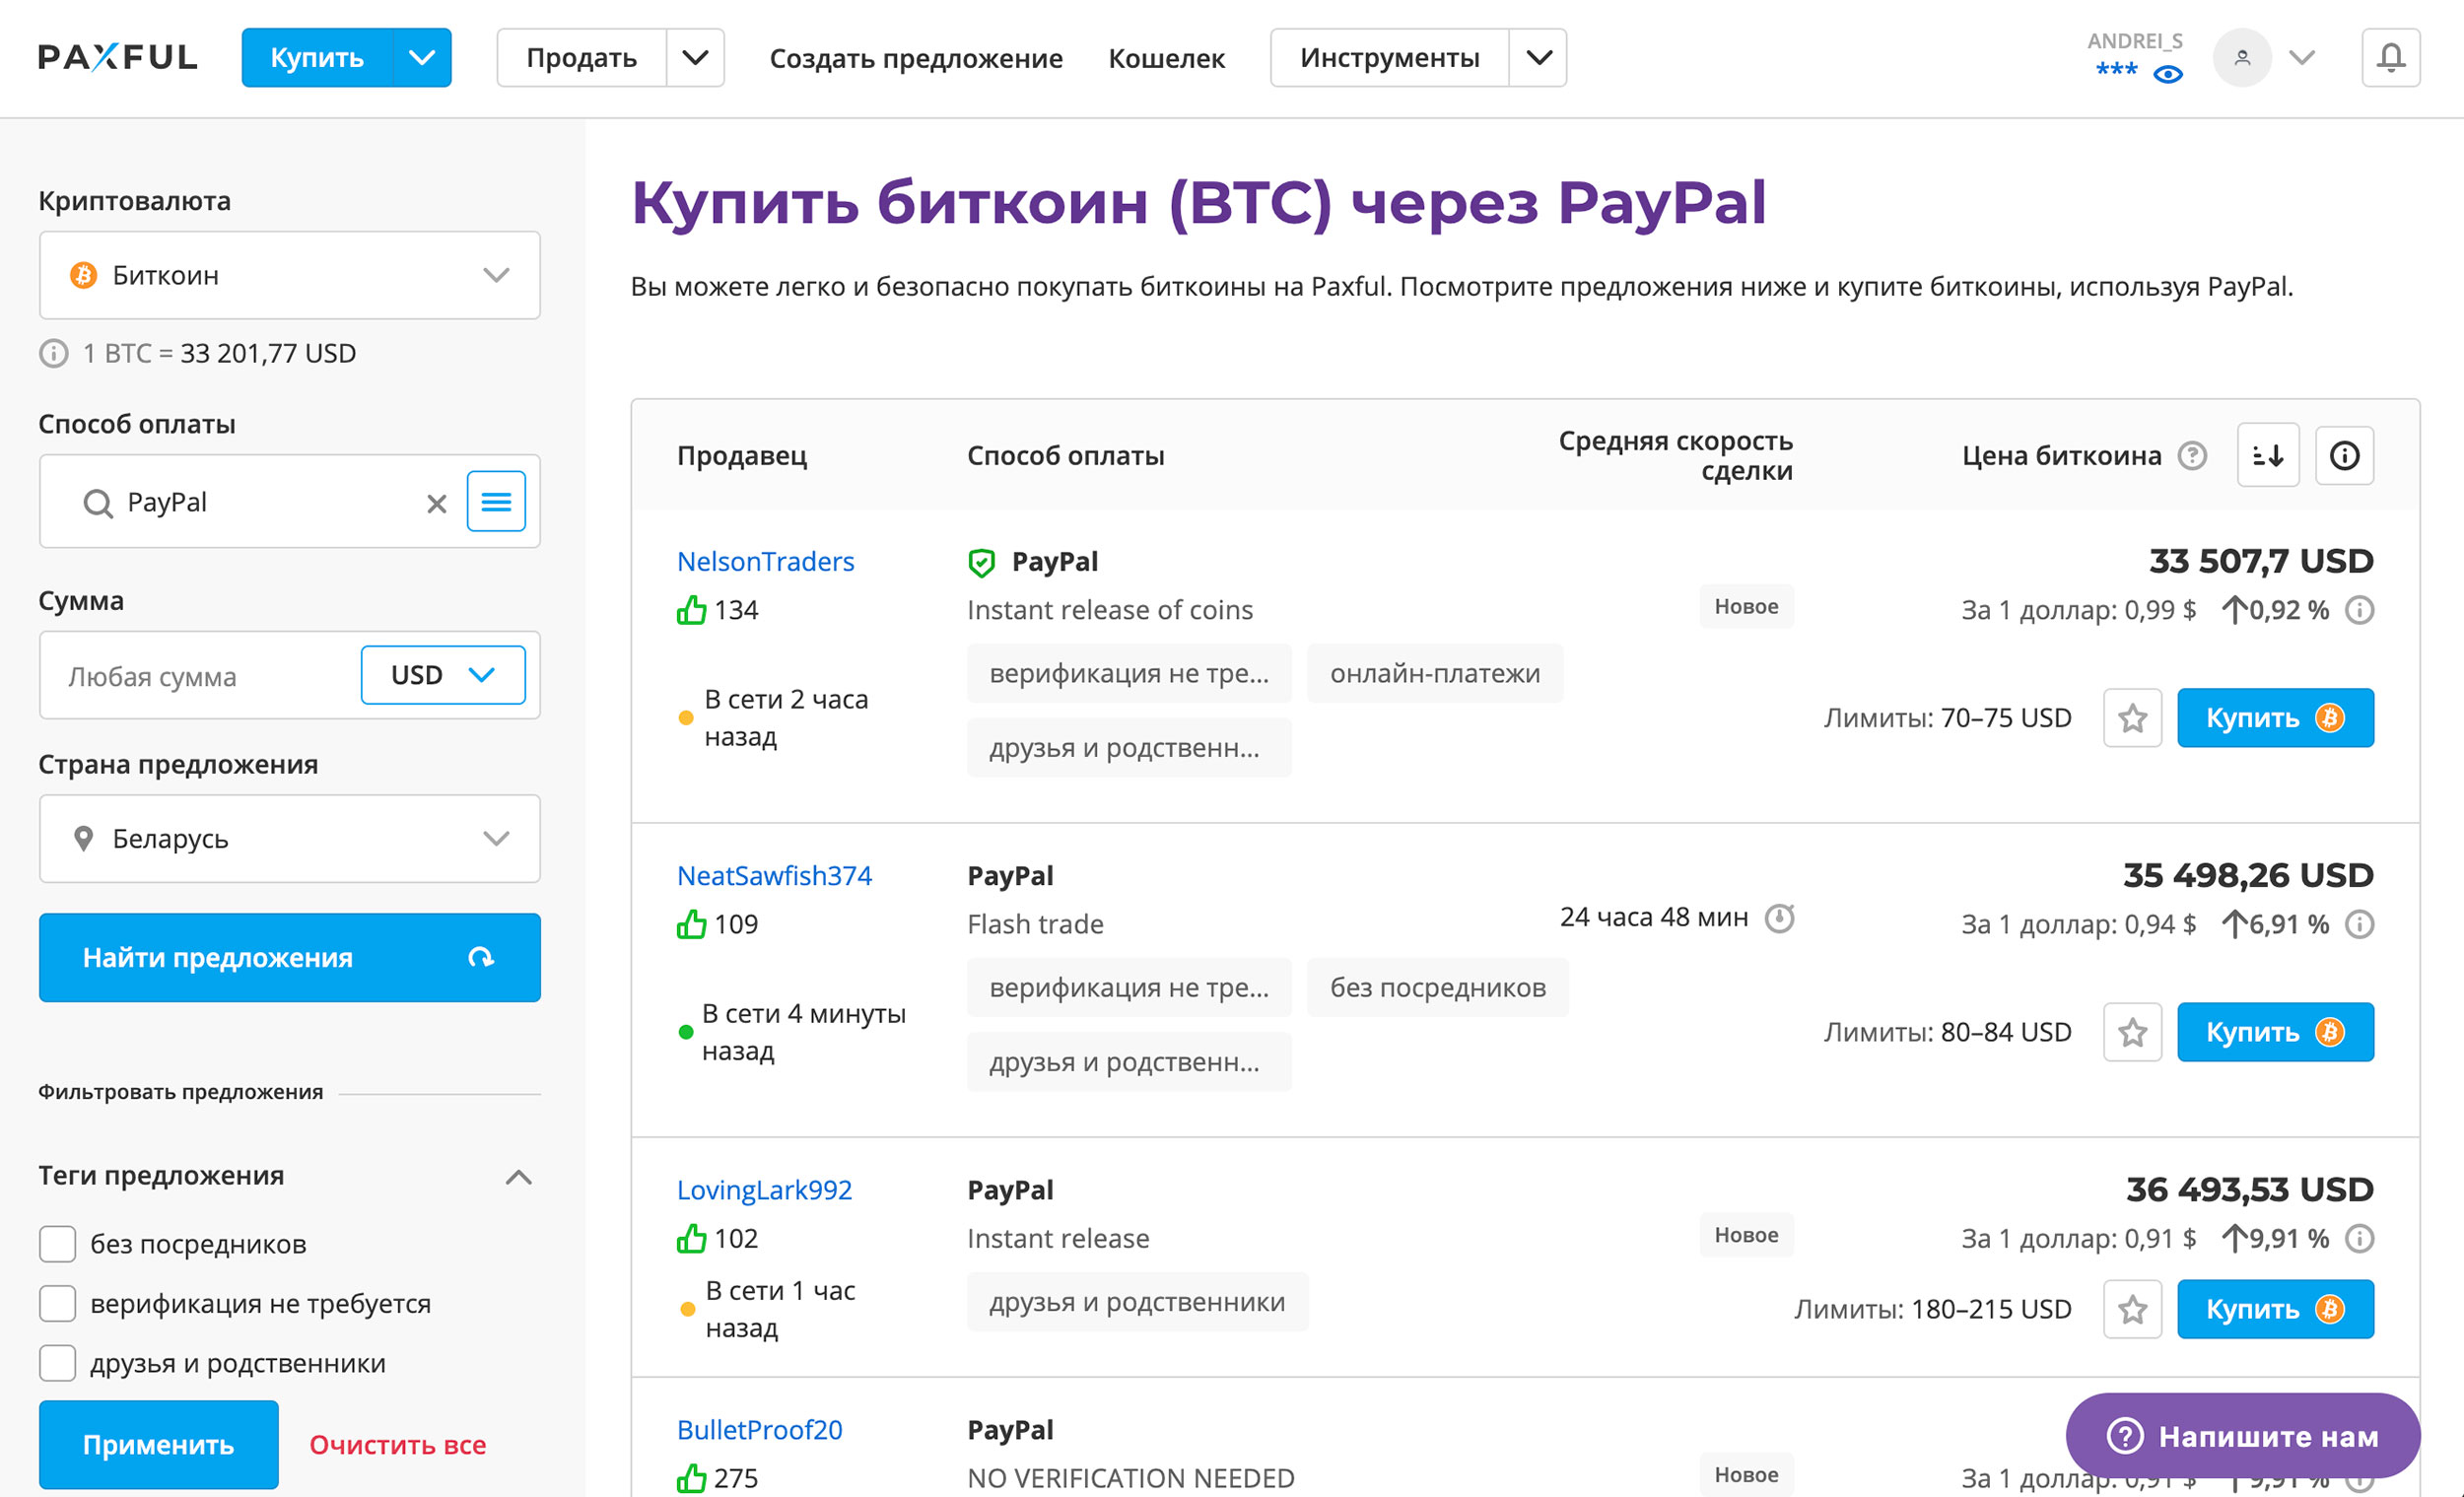Image resolution: width=2464 pixels, height=1497 pixels.
Task: Expand the account menu chevron
Action: tap(2302, 57)
